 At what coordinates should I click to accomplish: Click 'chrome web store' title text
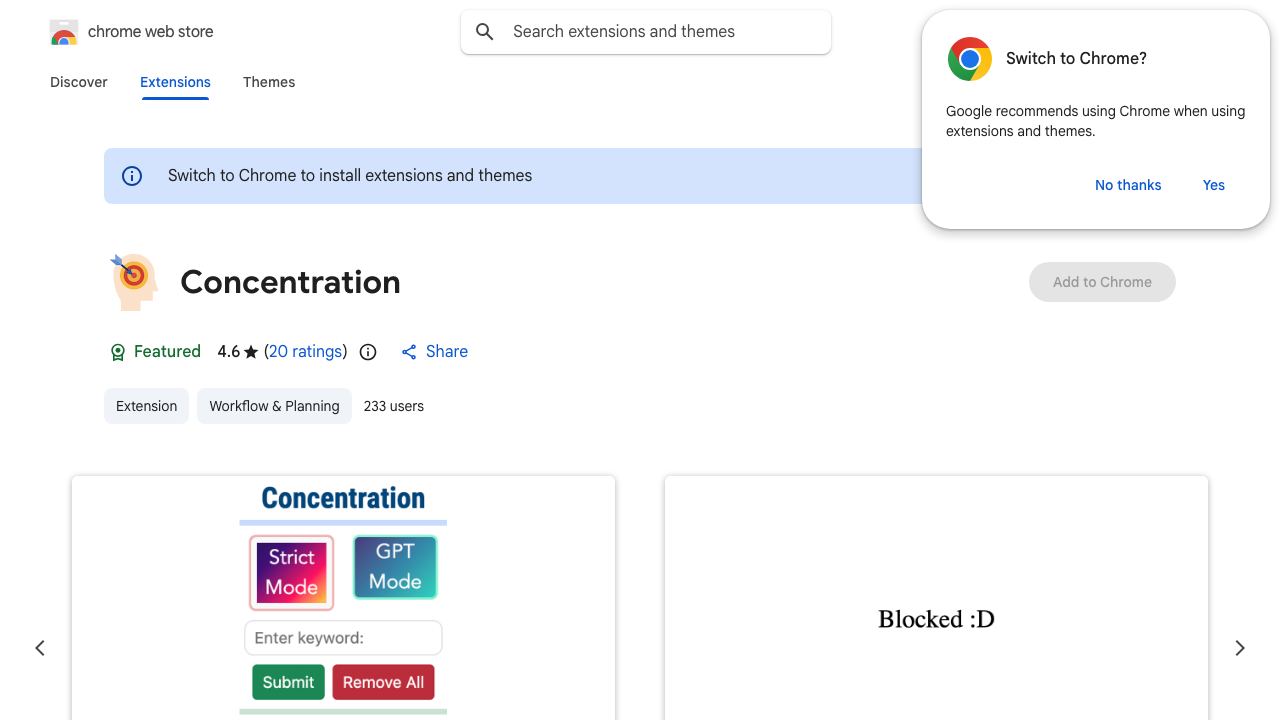click(x=151, y=32)
